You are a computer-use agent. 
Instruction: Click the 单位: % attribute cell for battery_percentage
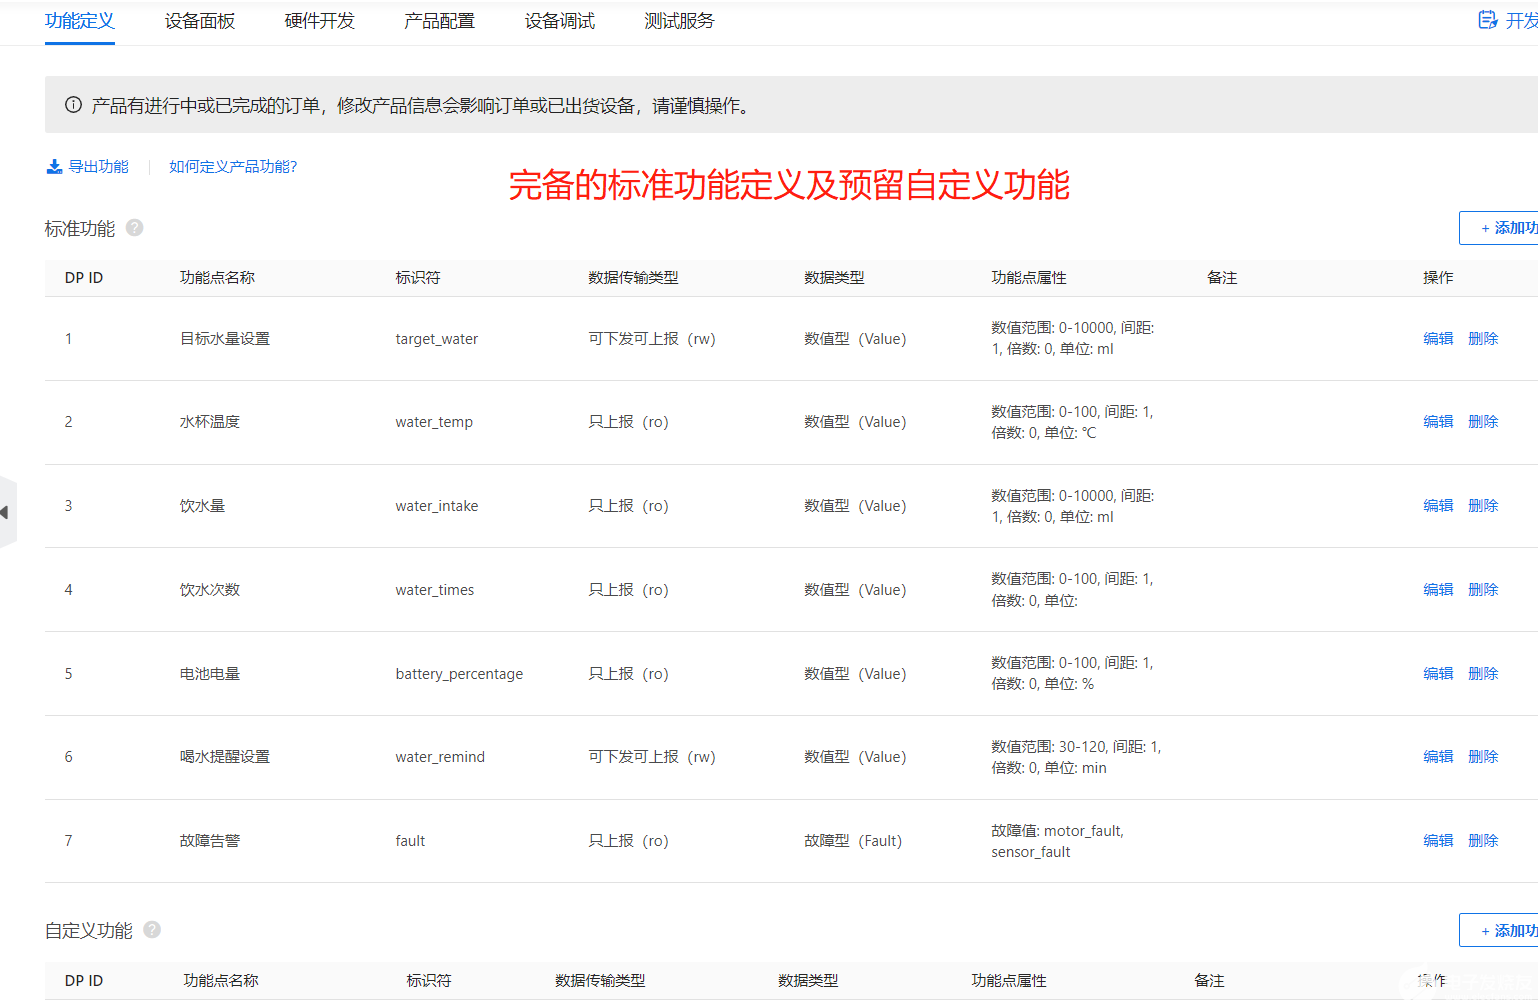[1072, 674]
